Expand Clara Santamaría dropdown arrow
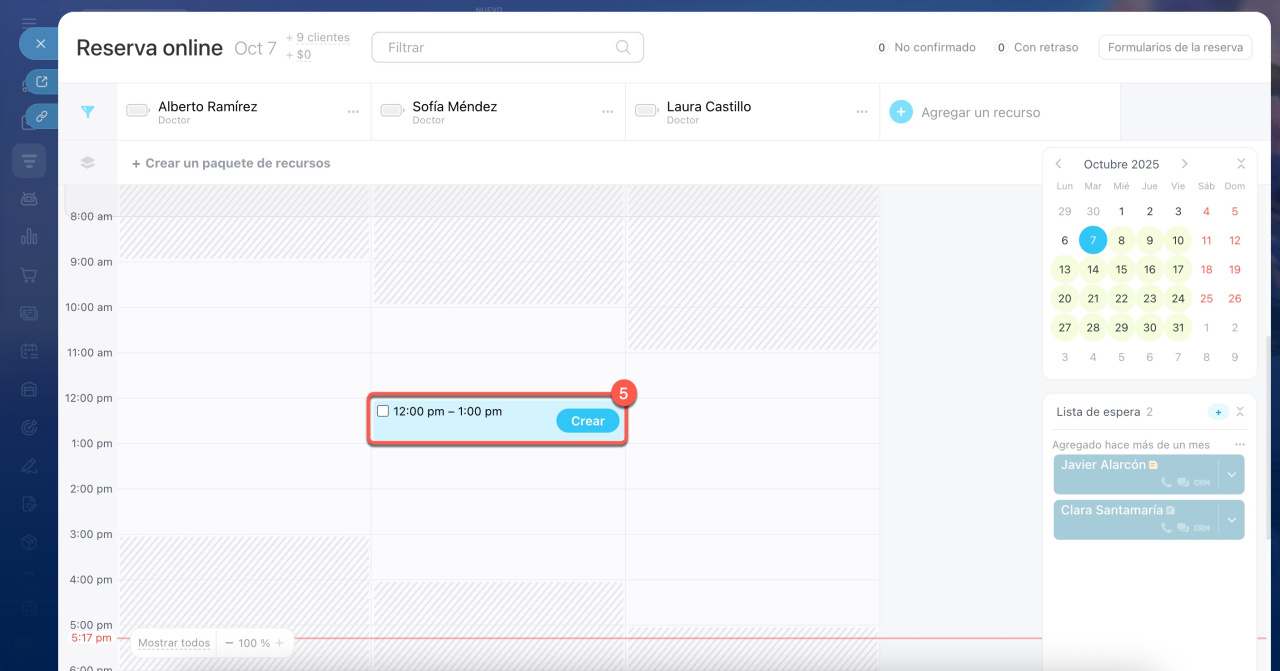The image size is (1280, 671). [x=1231, y=520]
